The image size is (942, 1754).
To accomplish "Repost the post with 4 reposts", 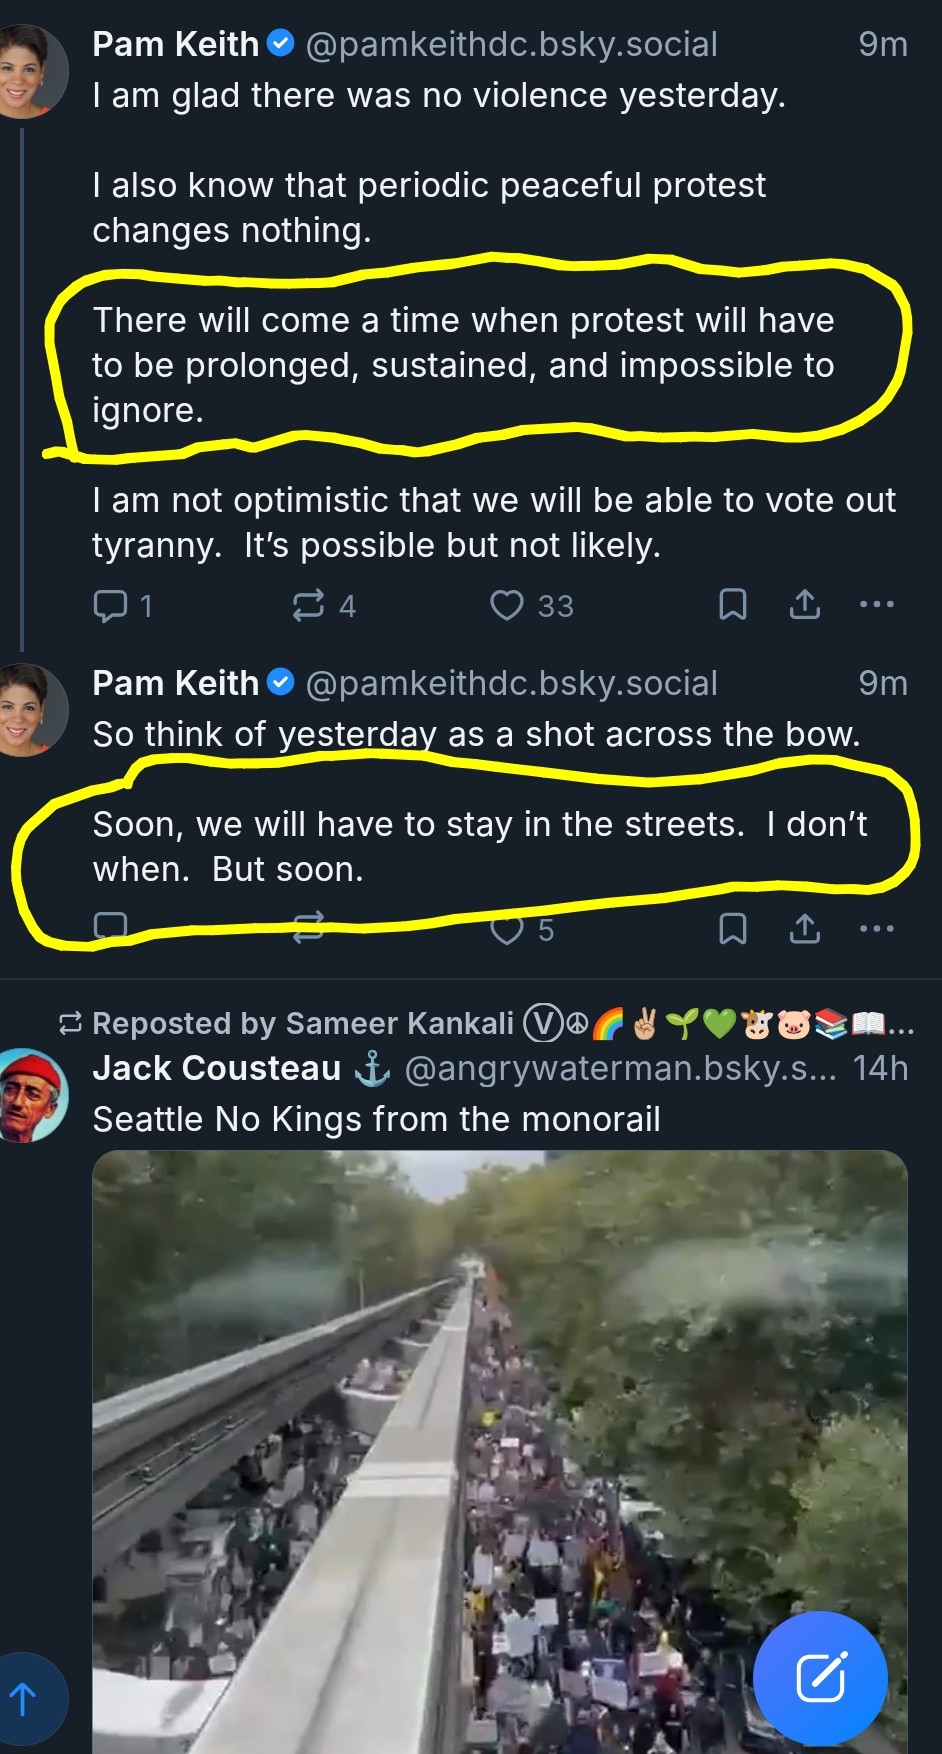I will point(308,605).
